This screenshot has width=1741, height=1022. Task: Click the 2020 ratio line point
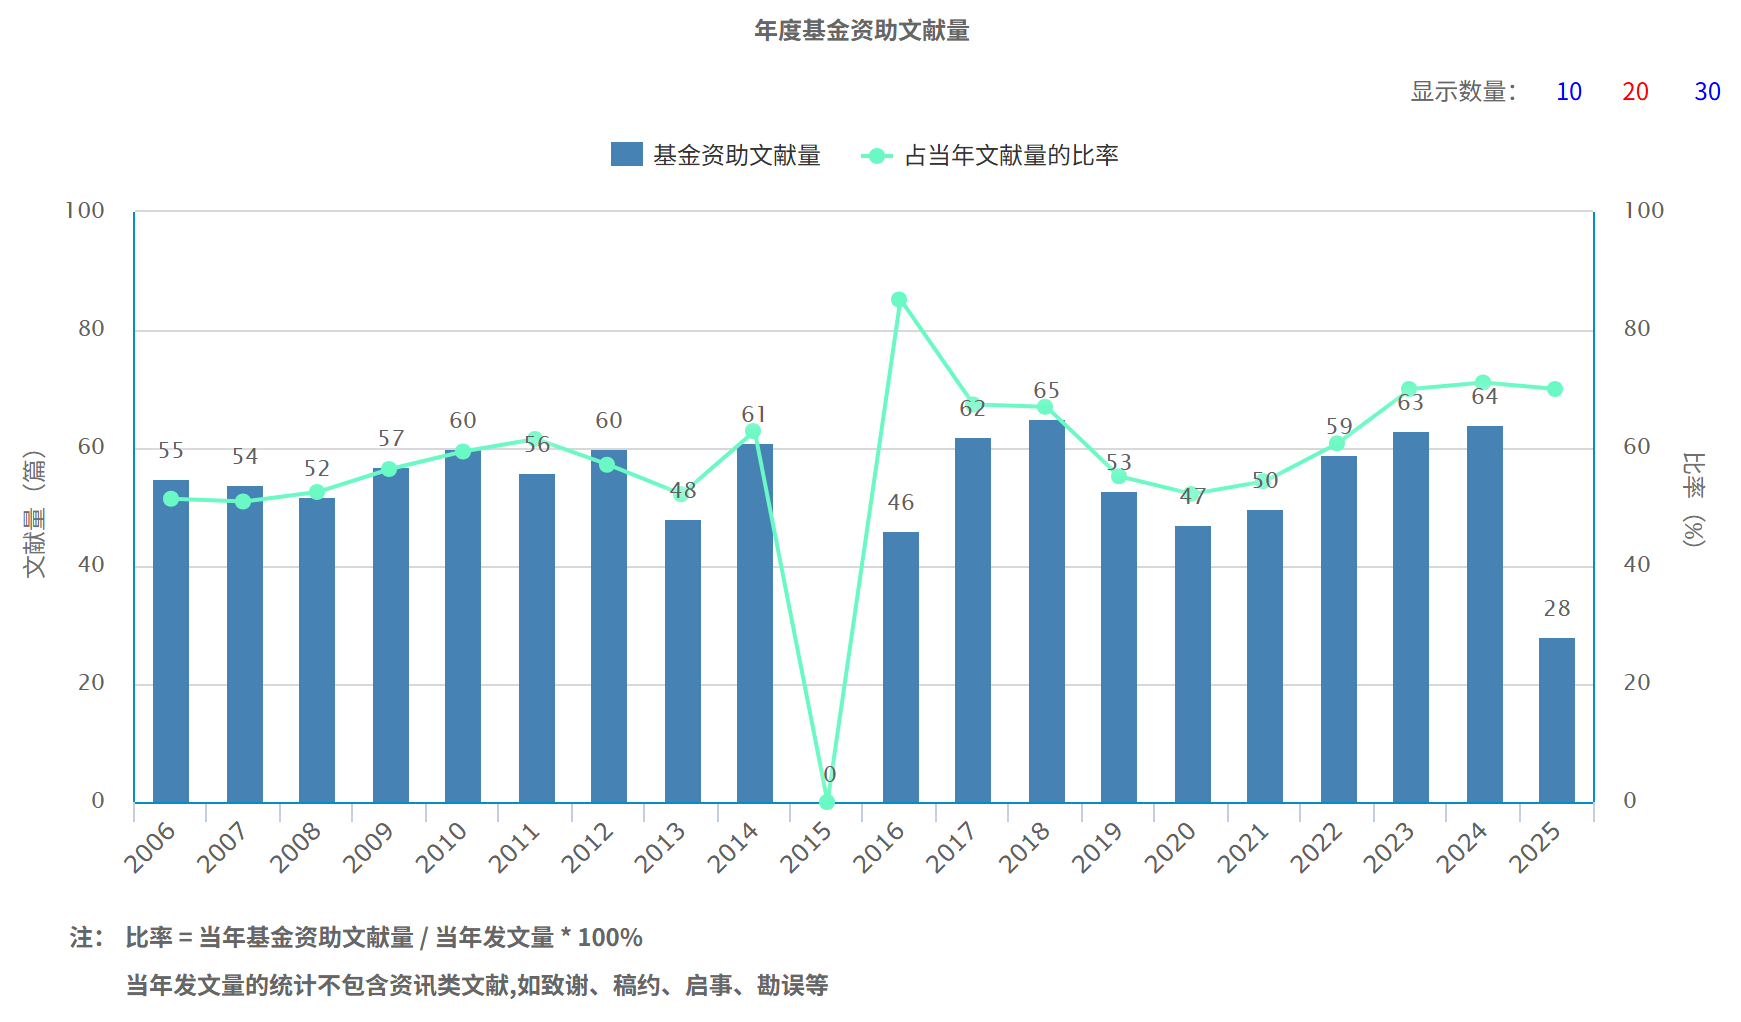pyautogui.click(x=1192, y=494)
